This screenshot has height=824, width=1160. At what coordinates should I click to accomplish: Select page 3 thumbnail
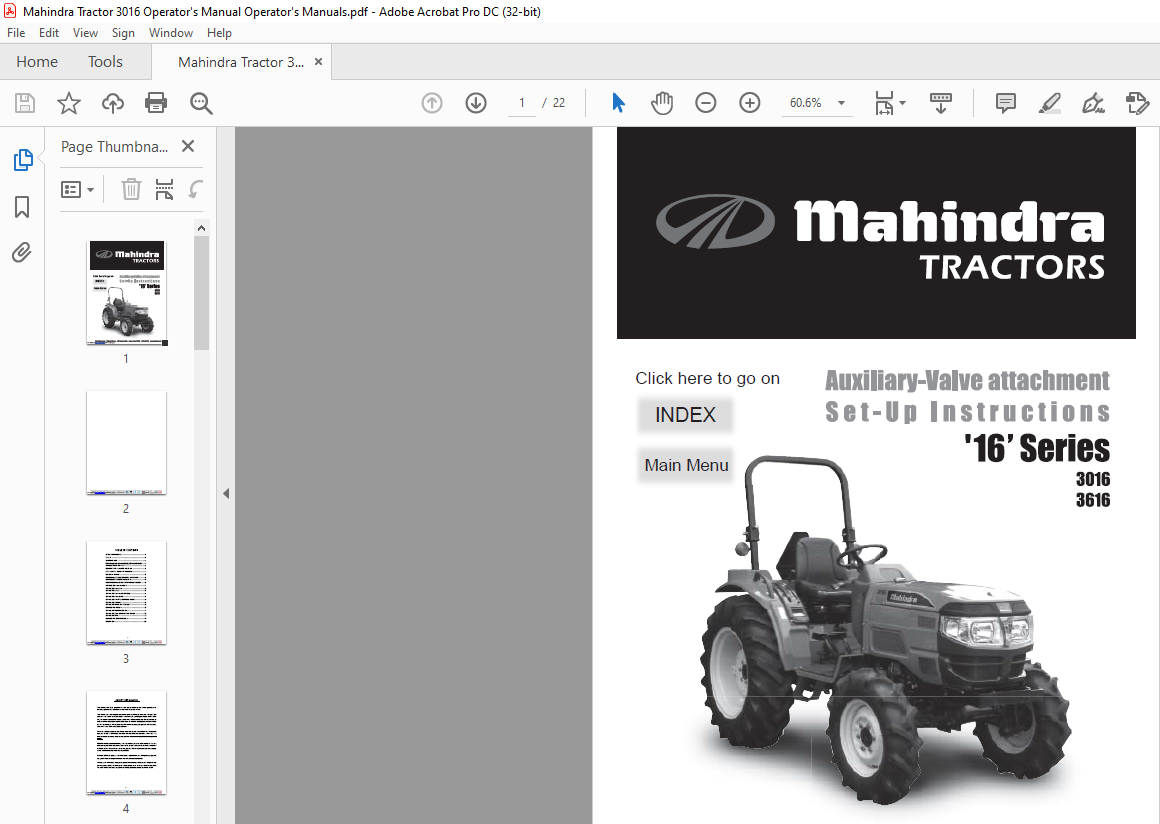[x=127, y=592]
